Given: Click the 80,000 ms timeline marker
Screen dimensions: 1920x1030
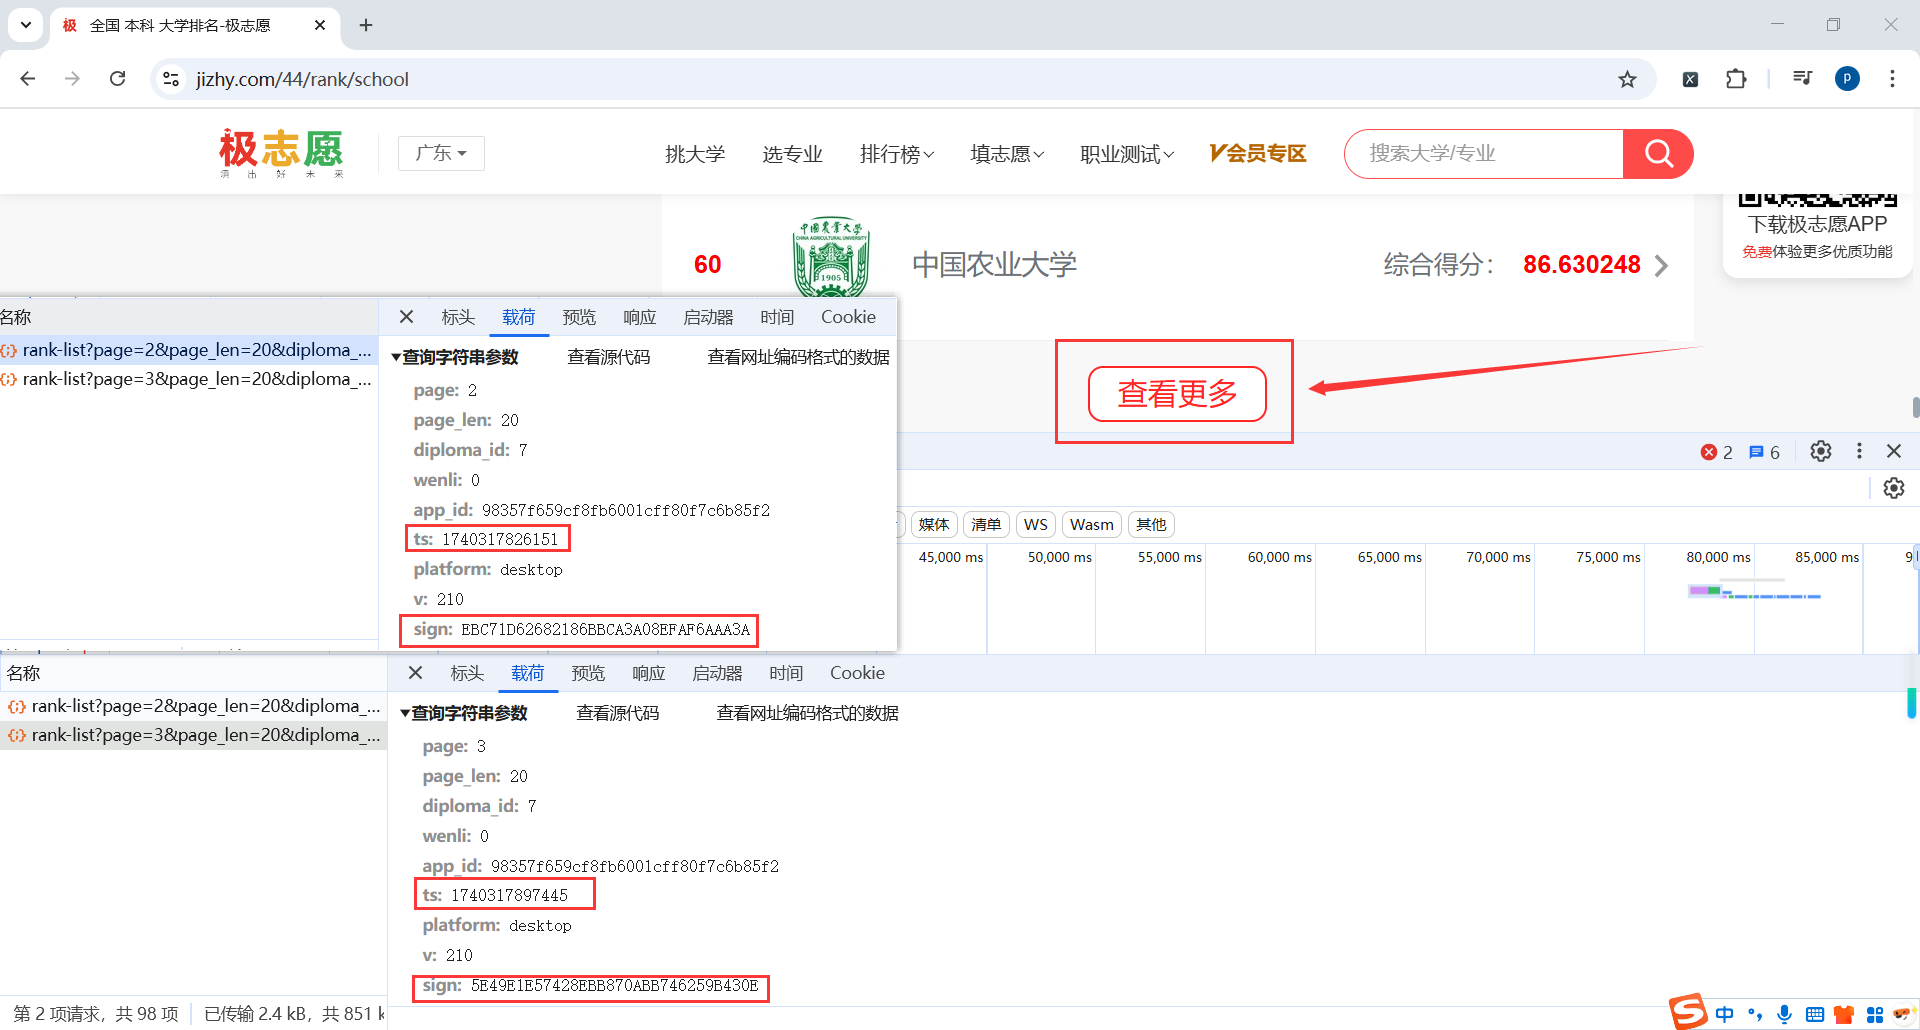Looking at the screenshot, I should (1718, 557).
